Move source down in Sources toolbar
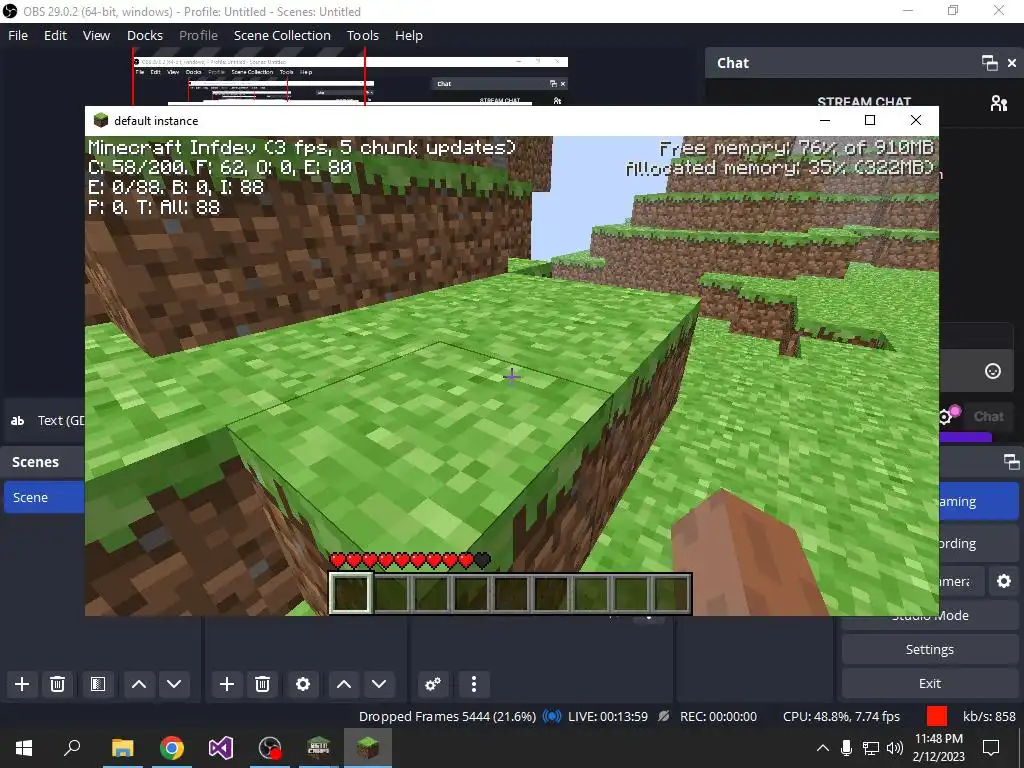1024x768 pixels. 379,684
